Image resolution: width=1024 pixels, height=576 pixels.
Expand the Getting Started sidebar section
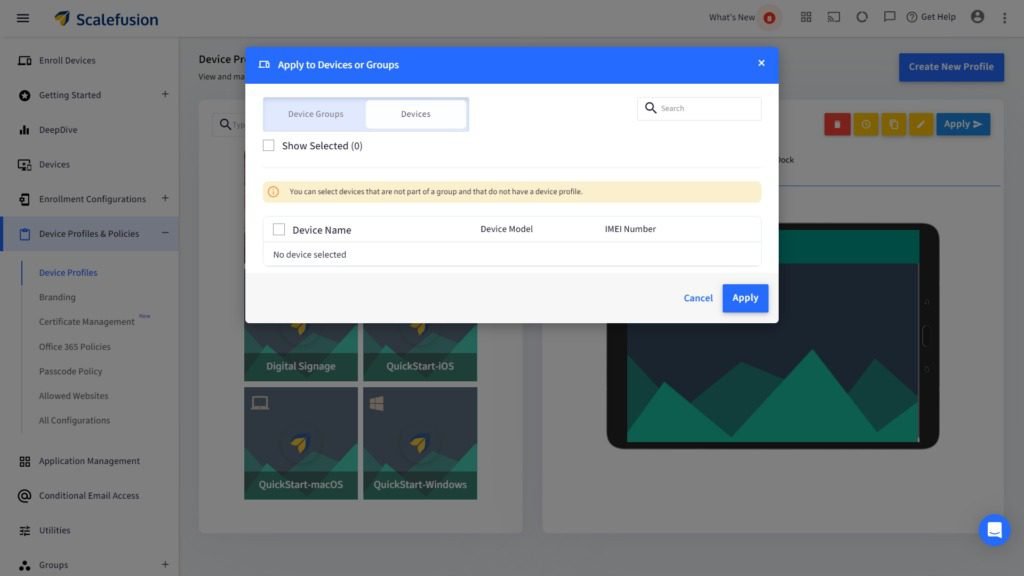tap(165, 95)
